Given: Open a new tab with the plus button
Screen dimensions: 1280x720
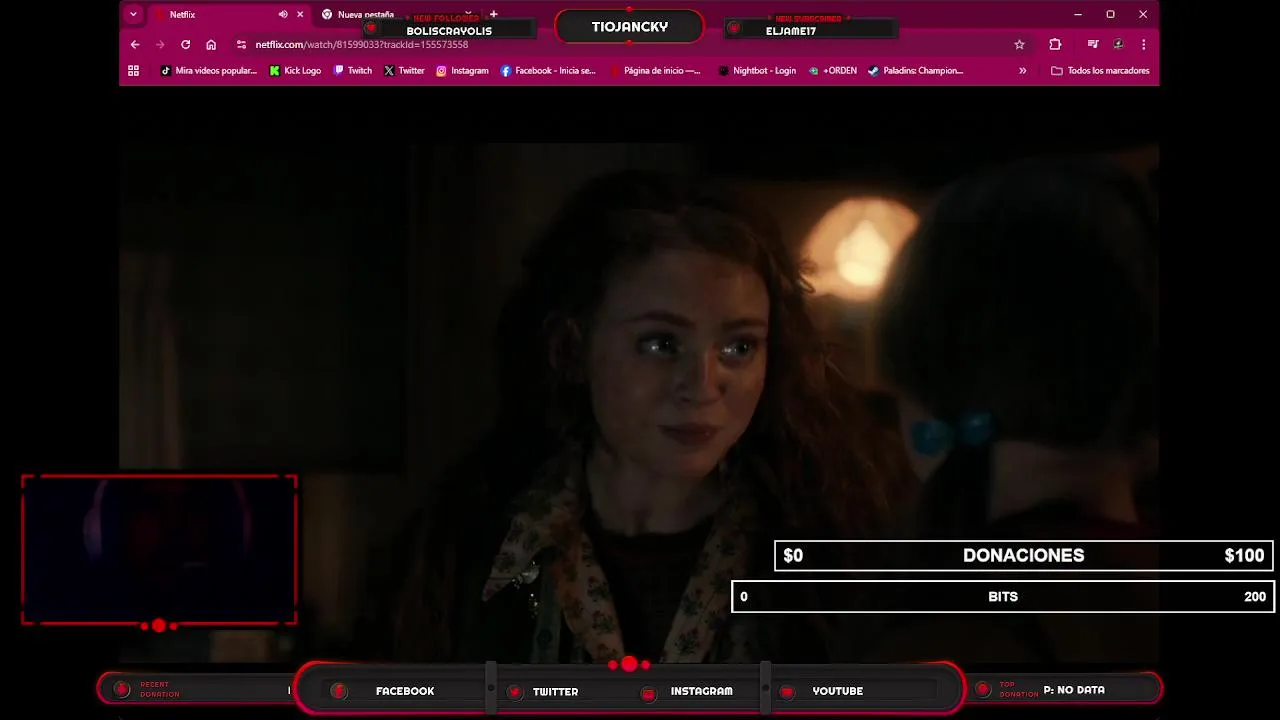Looking at the screenshot, I should point(493,14).
